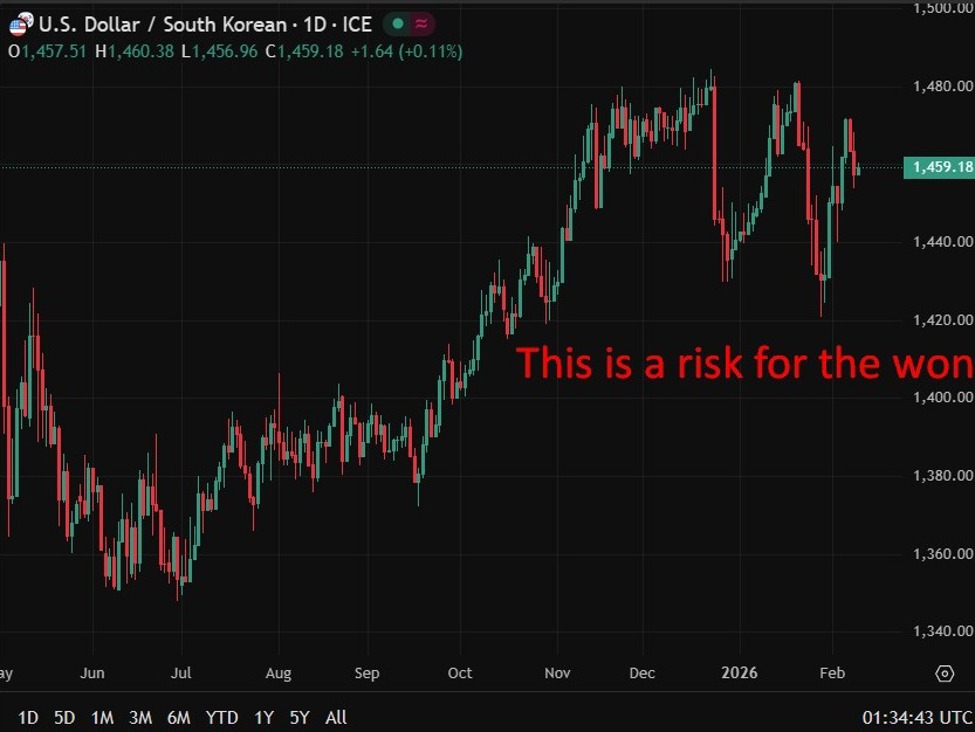Screen dimensions: 975x732
Task: Choose the 6M time range
Action: click(x=179, y=717)
